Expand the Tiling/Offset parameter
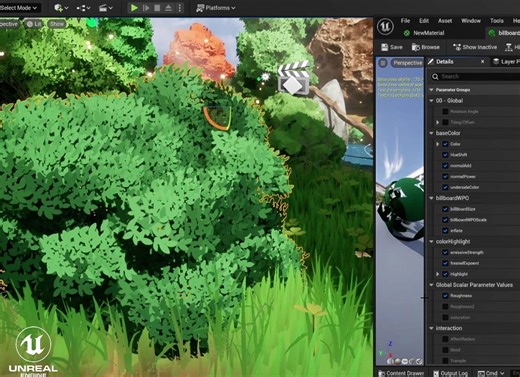This screenshot has width=520, height=377. tap(438, 122)
